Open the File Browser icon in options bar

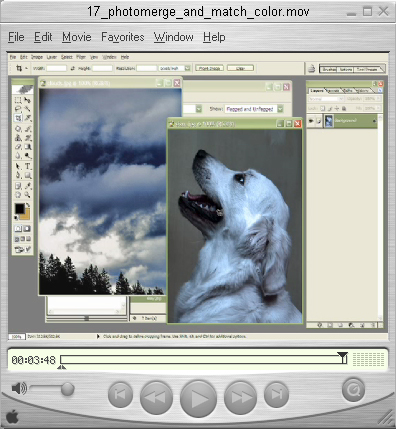(311, 69)
